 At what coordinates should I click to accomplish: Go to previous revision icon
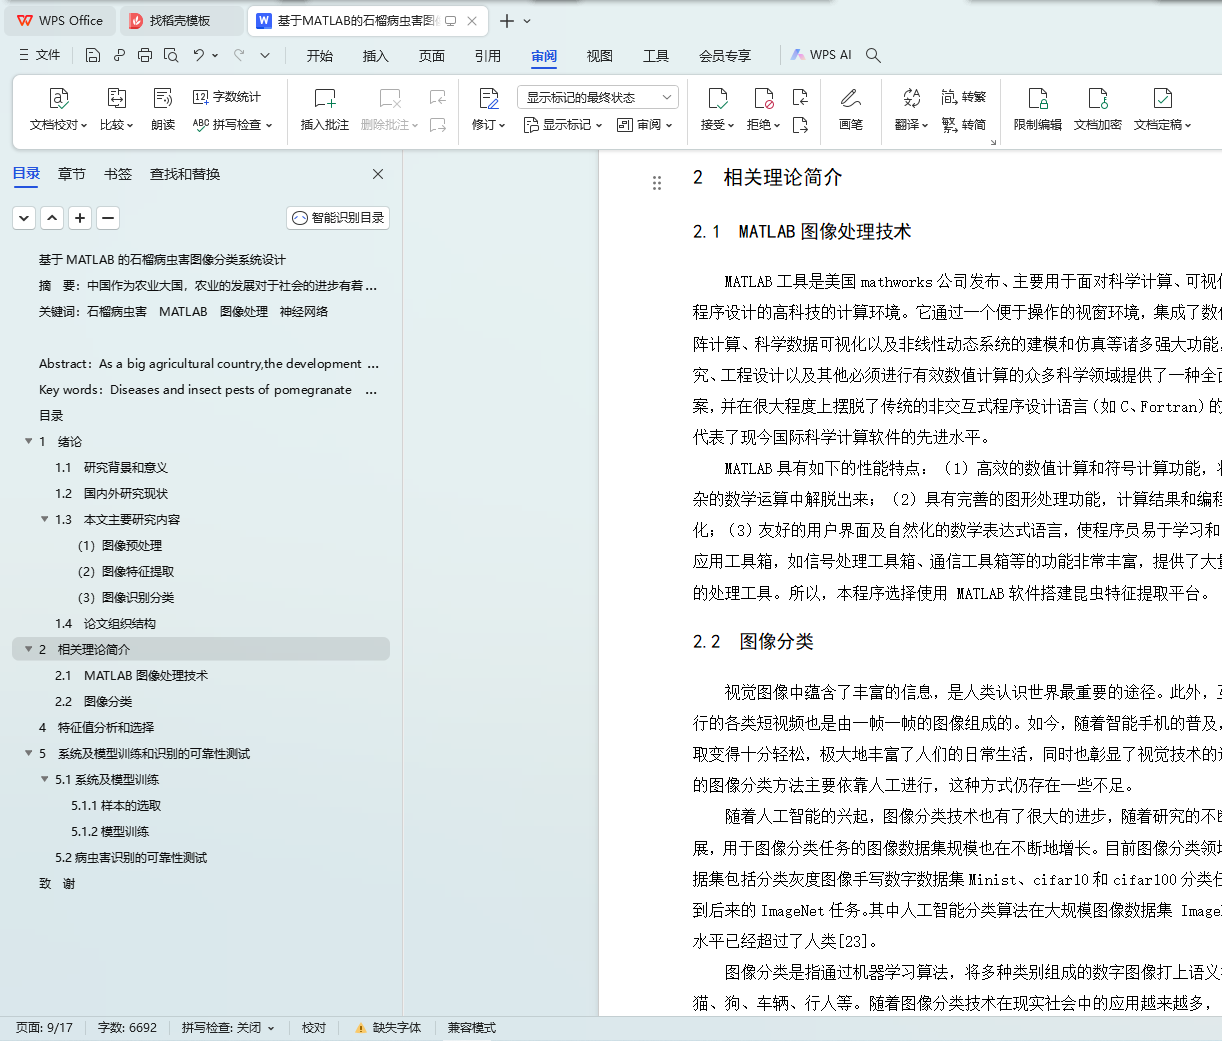click(800, 97)
